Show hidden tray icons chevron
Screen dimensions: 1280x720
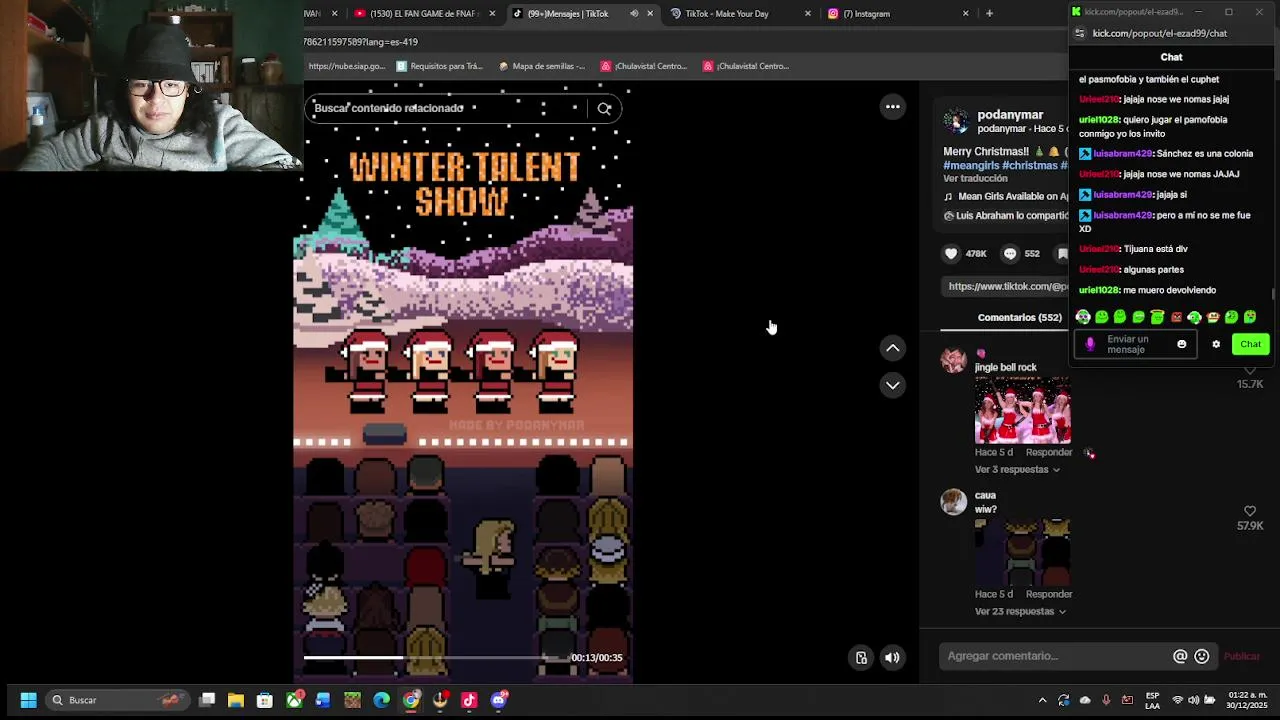[1042, 700]
